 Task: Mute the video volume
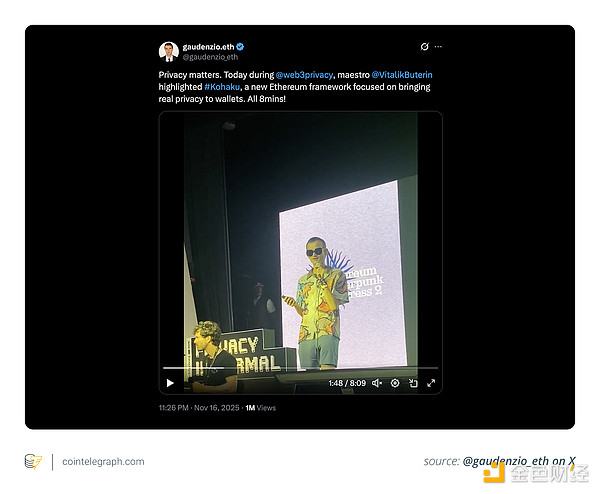377,383
